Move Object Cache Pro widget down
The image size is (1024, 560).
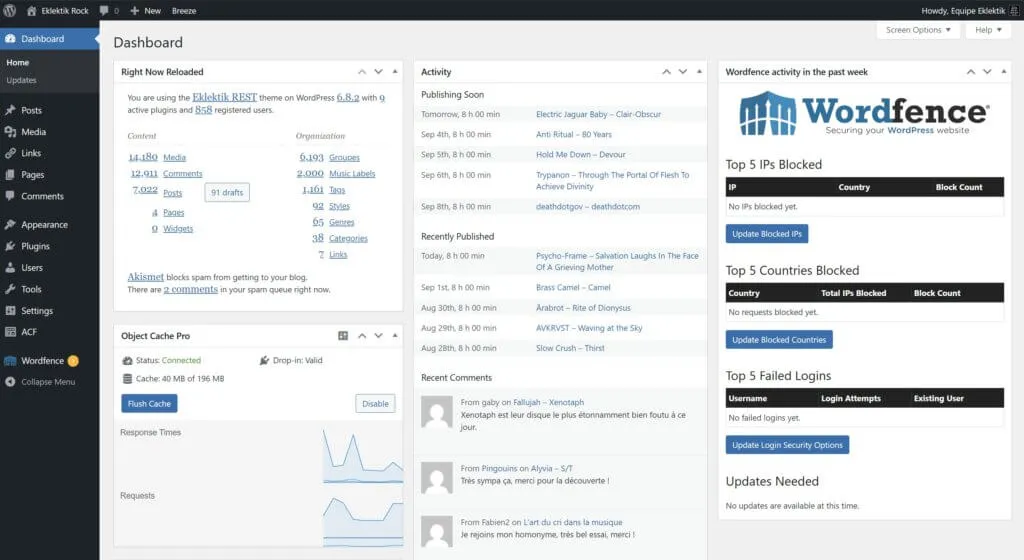pyautogui.click(x=378, y=335)
